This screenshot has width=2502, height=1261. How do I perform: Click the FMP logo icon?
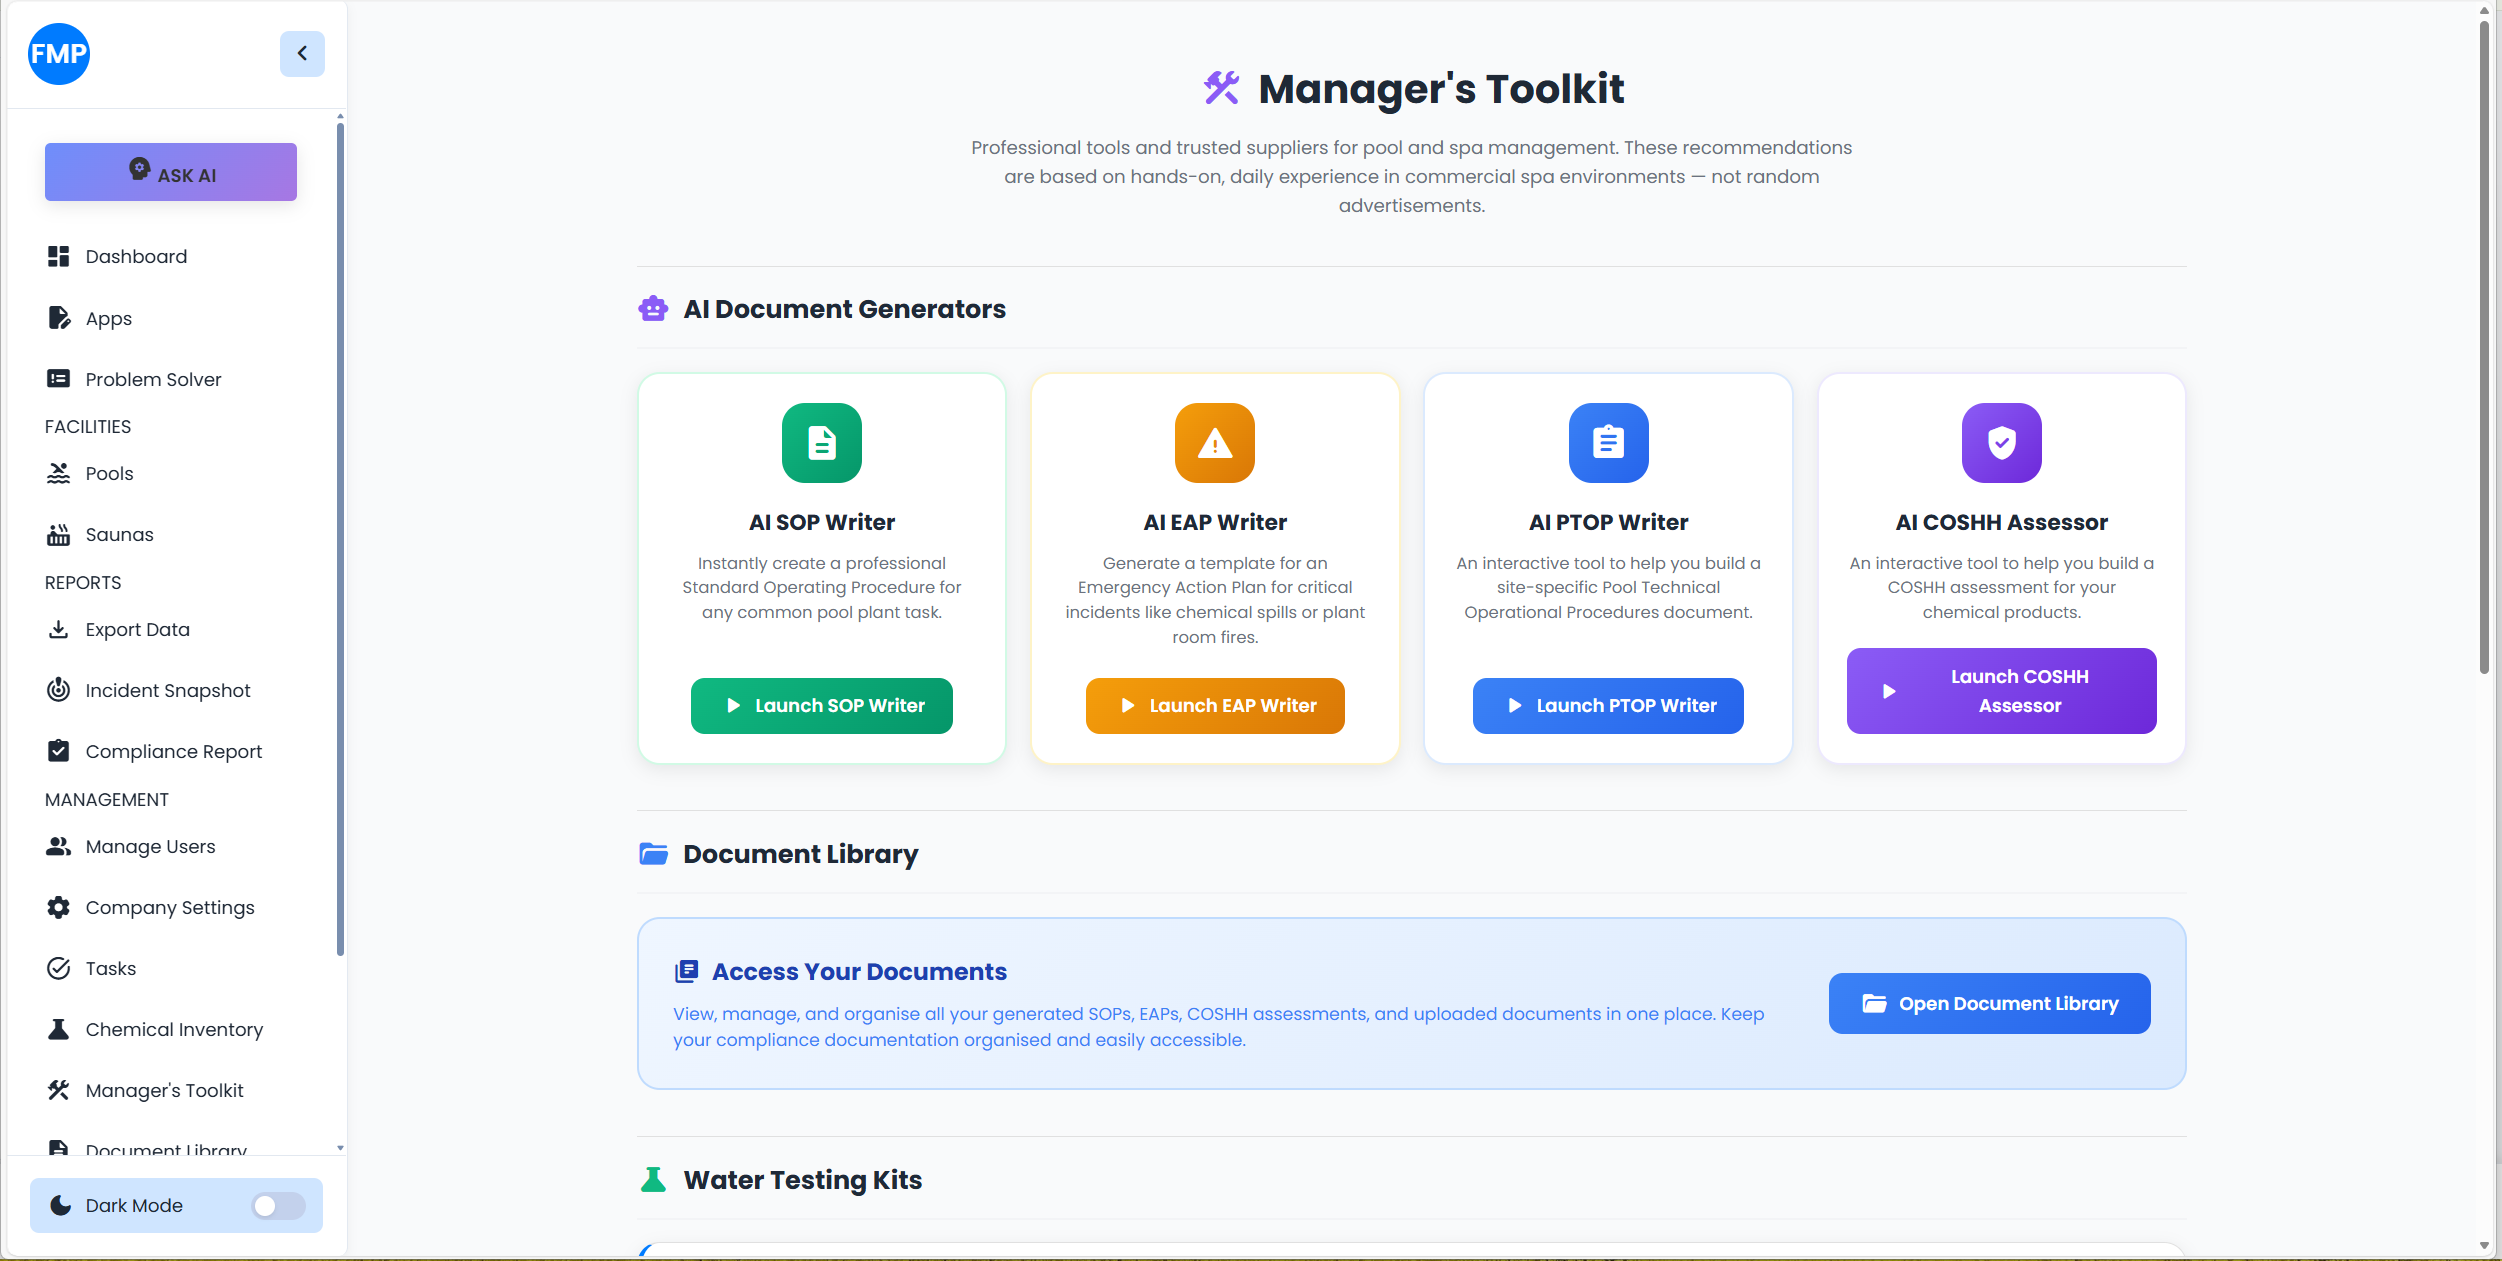point(59,54)
